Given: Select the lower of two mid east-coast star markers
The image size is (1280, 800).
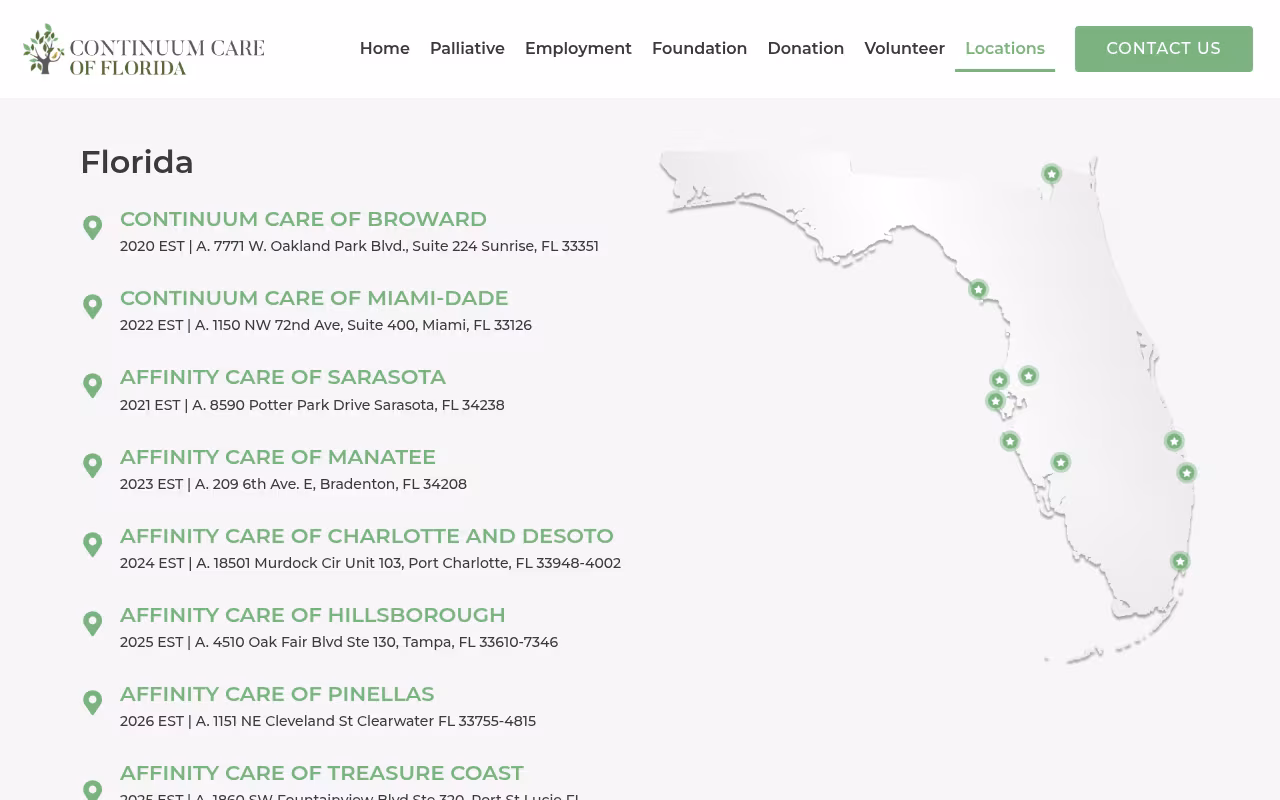Looking at the screenshot, I should click(x=1186, y=472).
